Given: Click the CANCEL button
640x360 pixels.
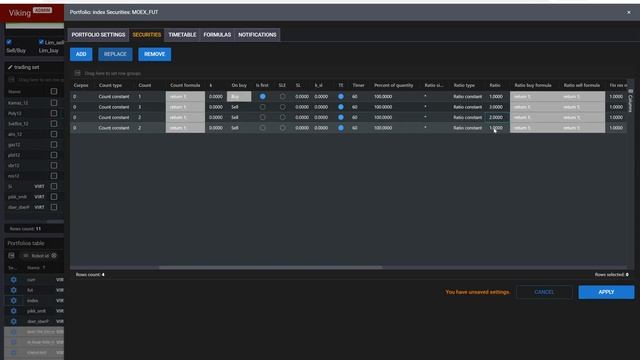Looking at the screenshot, I should coord(544,292).
